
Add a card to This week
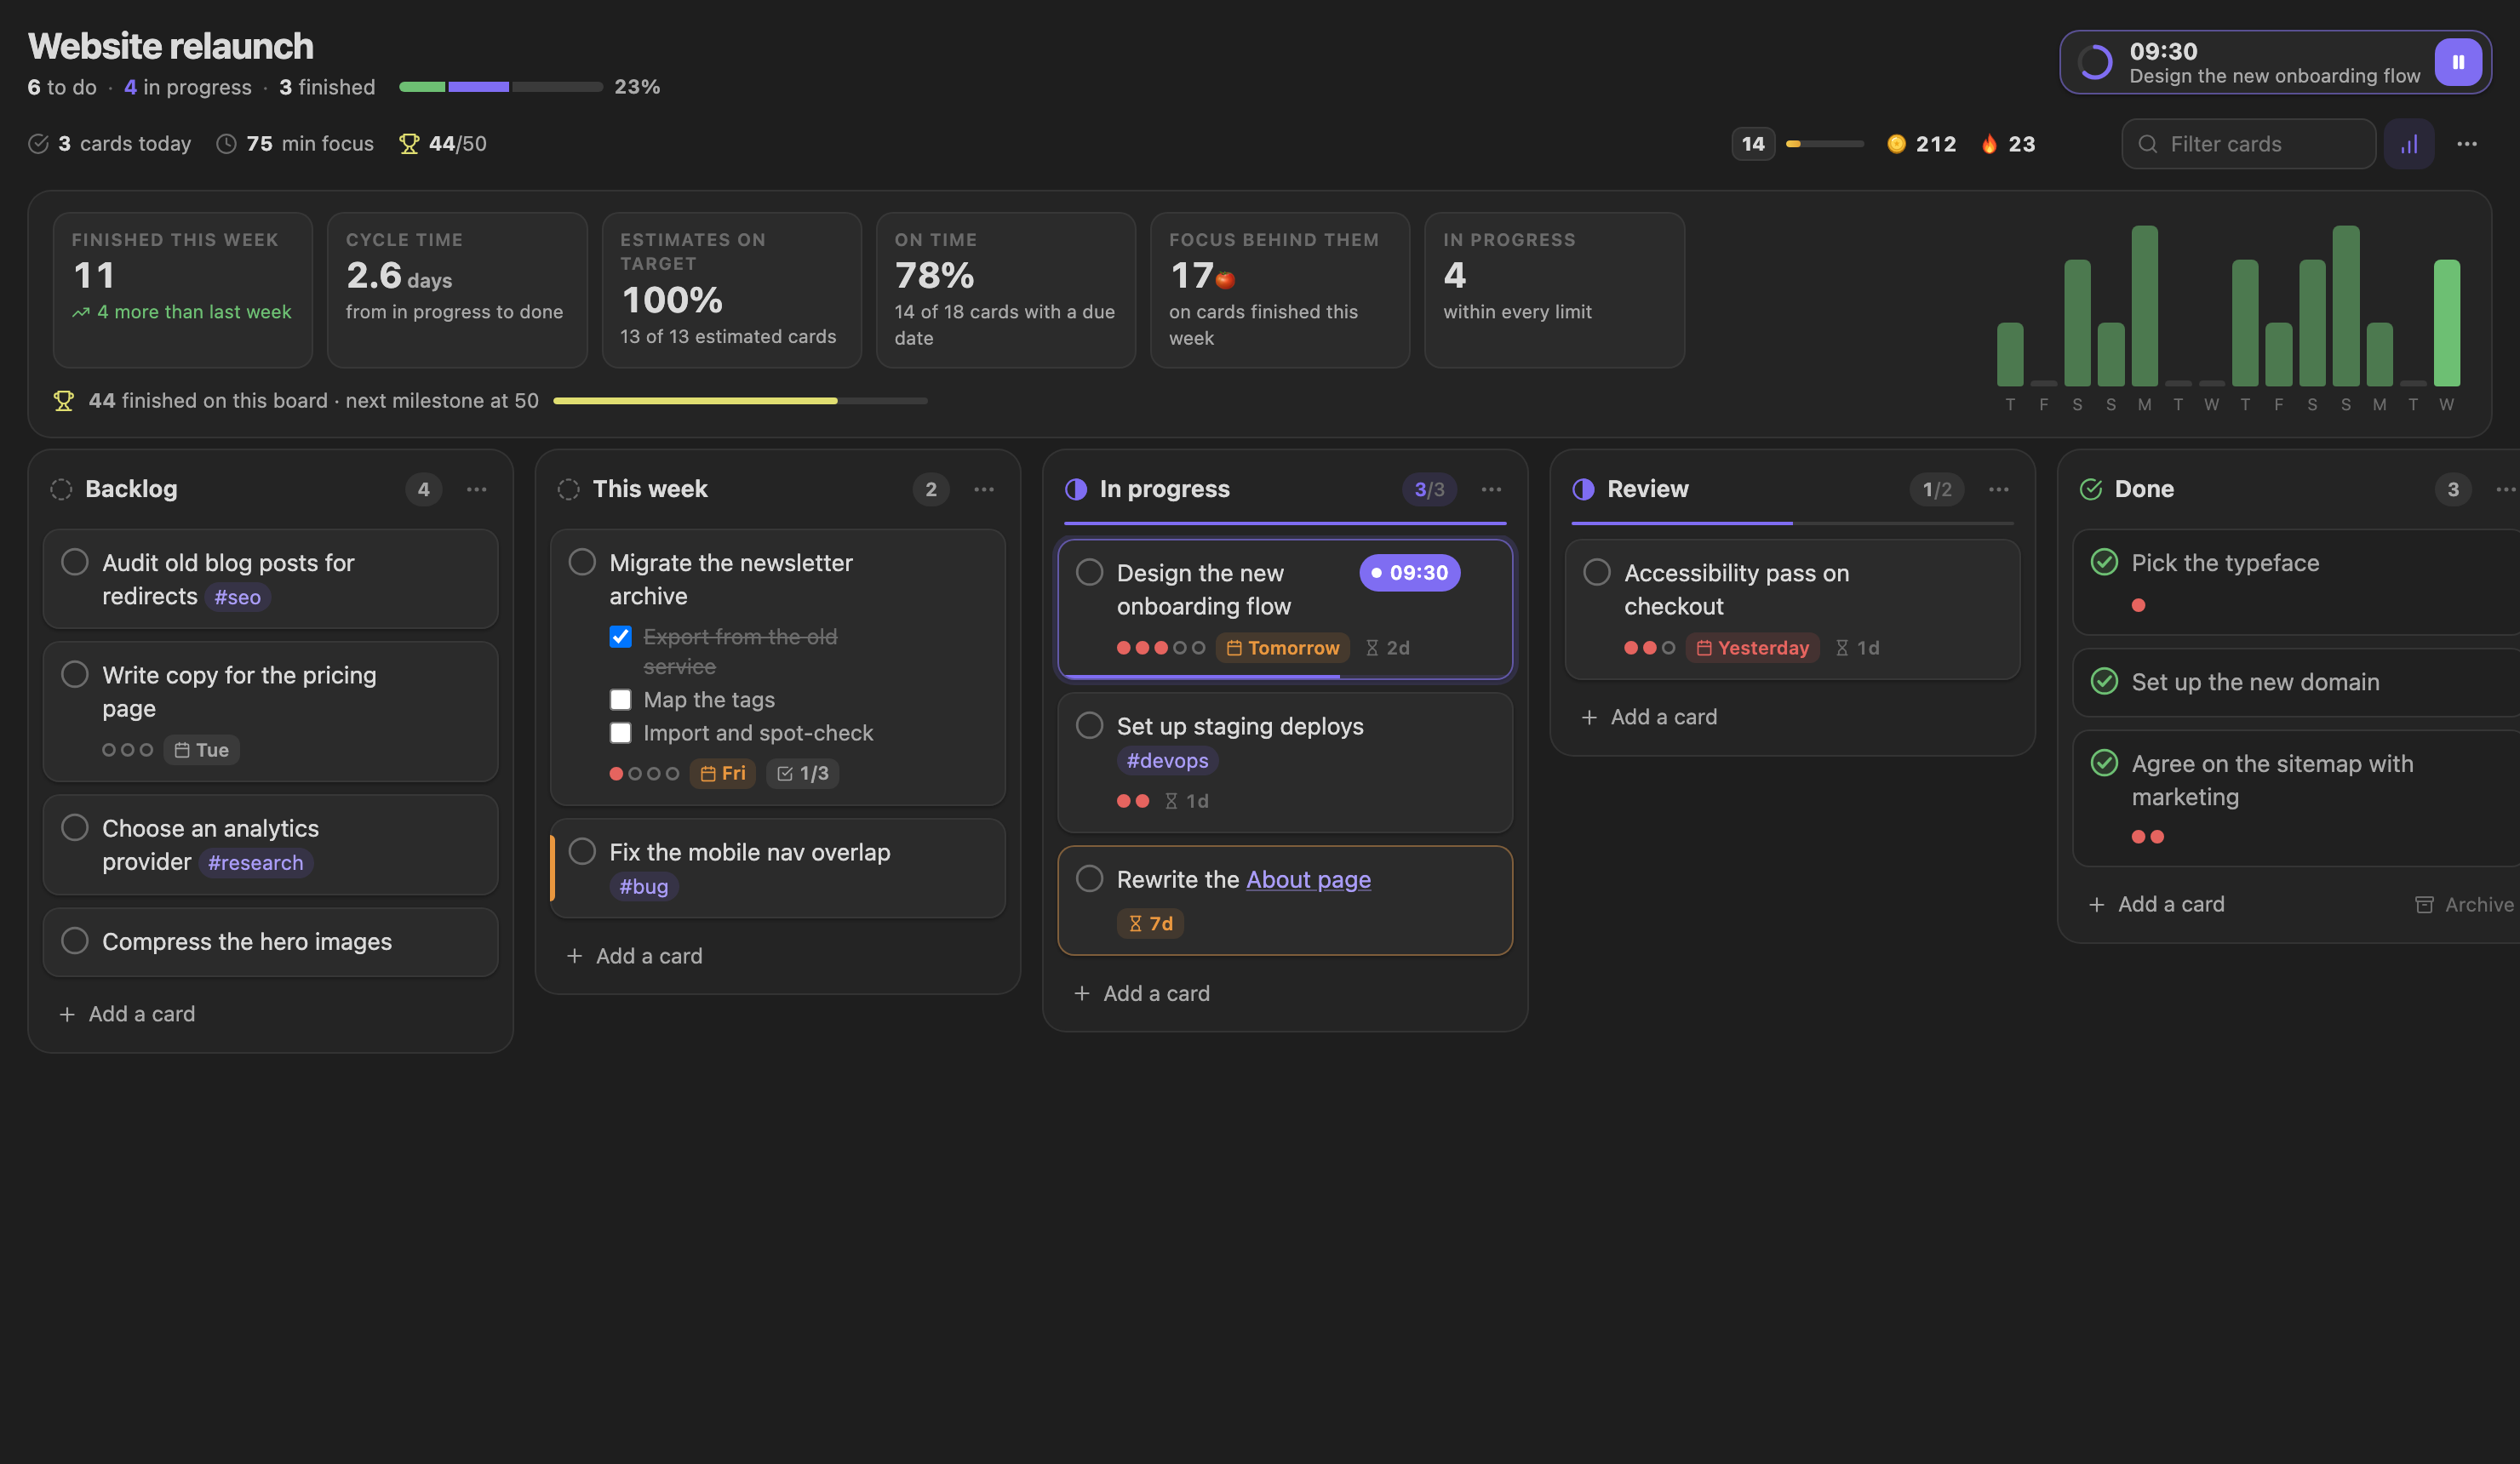[x=634, y=956]
